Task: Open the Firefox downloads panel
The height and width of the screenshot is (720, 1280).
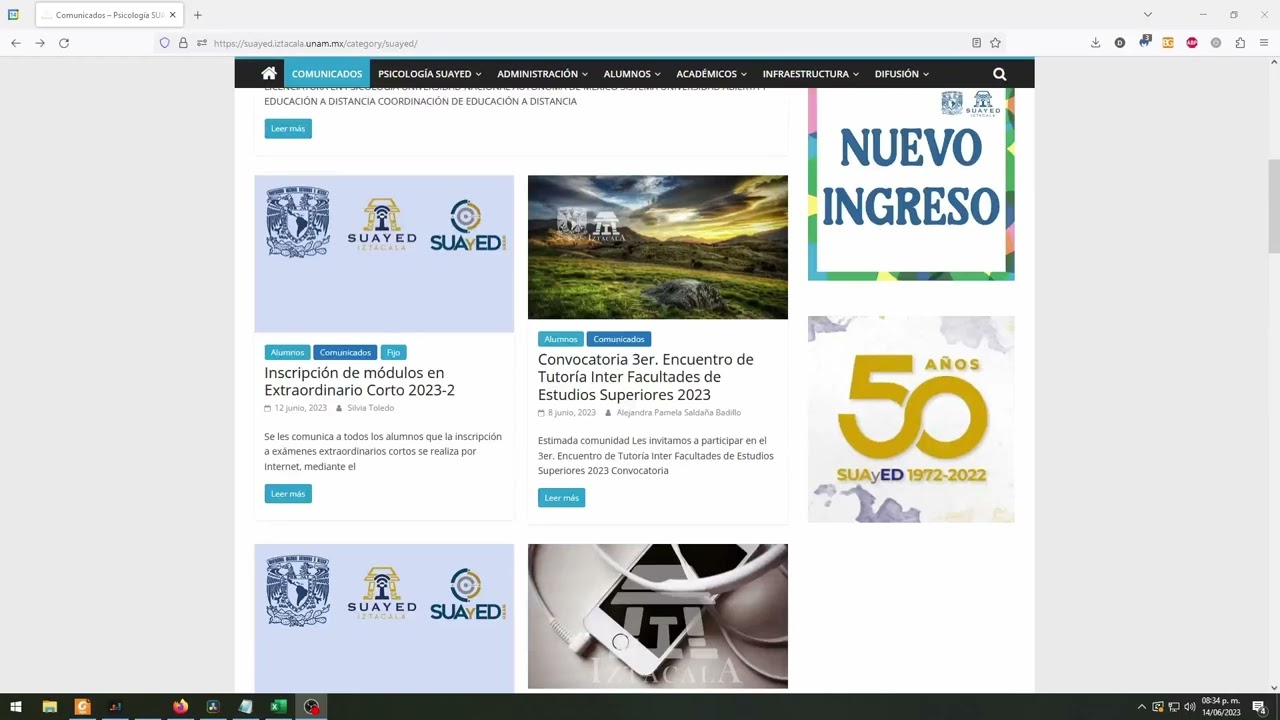Action: [x=1095, y=43]
